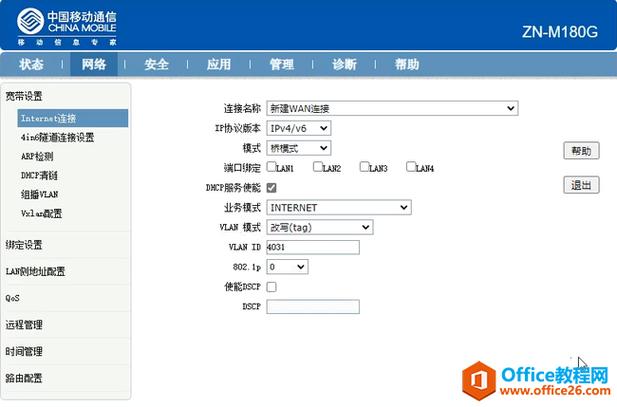Open 远程管理 section
617x407 pixels.
24,325
